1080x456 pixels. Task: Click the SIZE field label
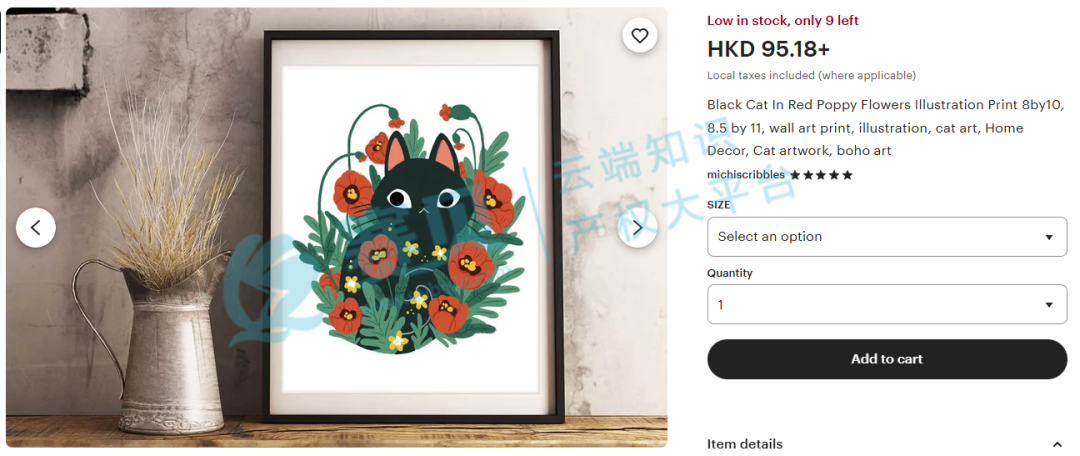point(718,205)
